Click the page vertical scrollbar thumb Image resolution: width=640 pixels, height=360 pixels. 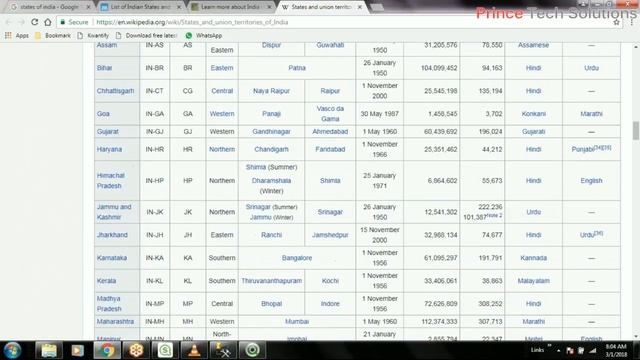click(x=636, y=130)
